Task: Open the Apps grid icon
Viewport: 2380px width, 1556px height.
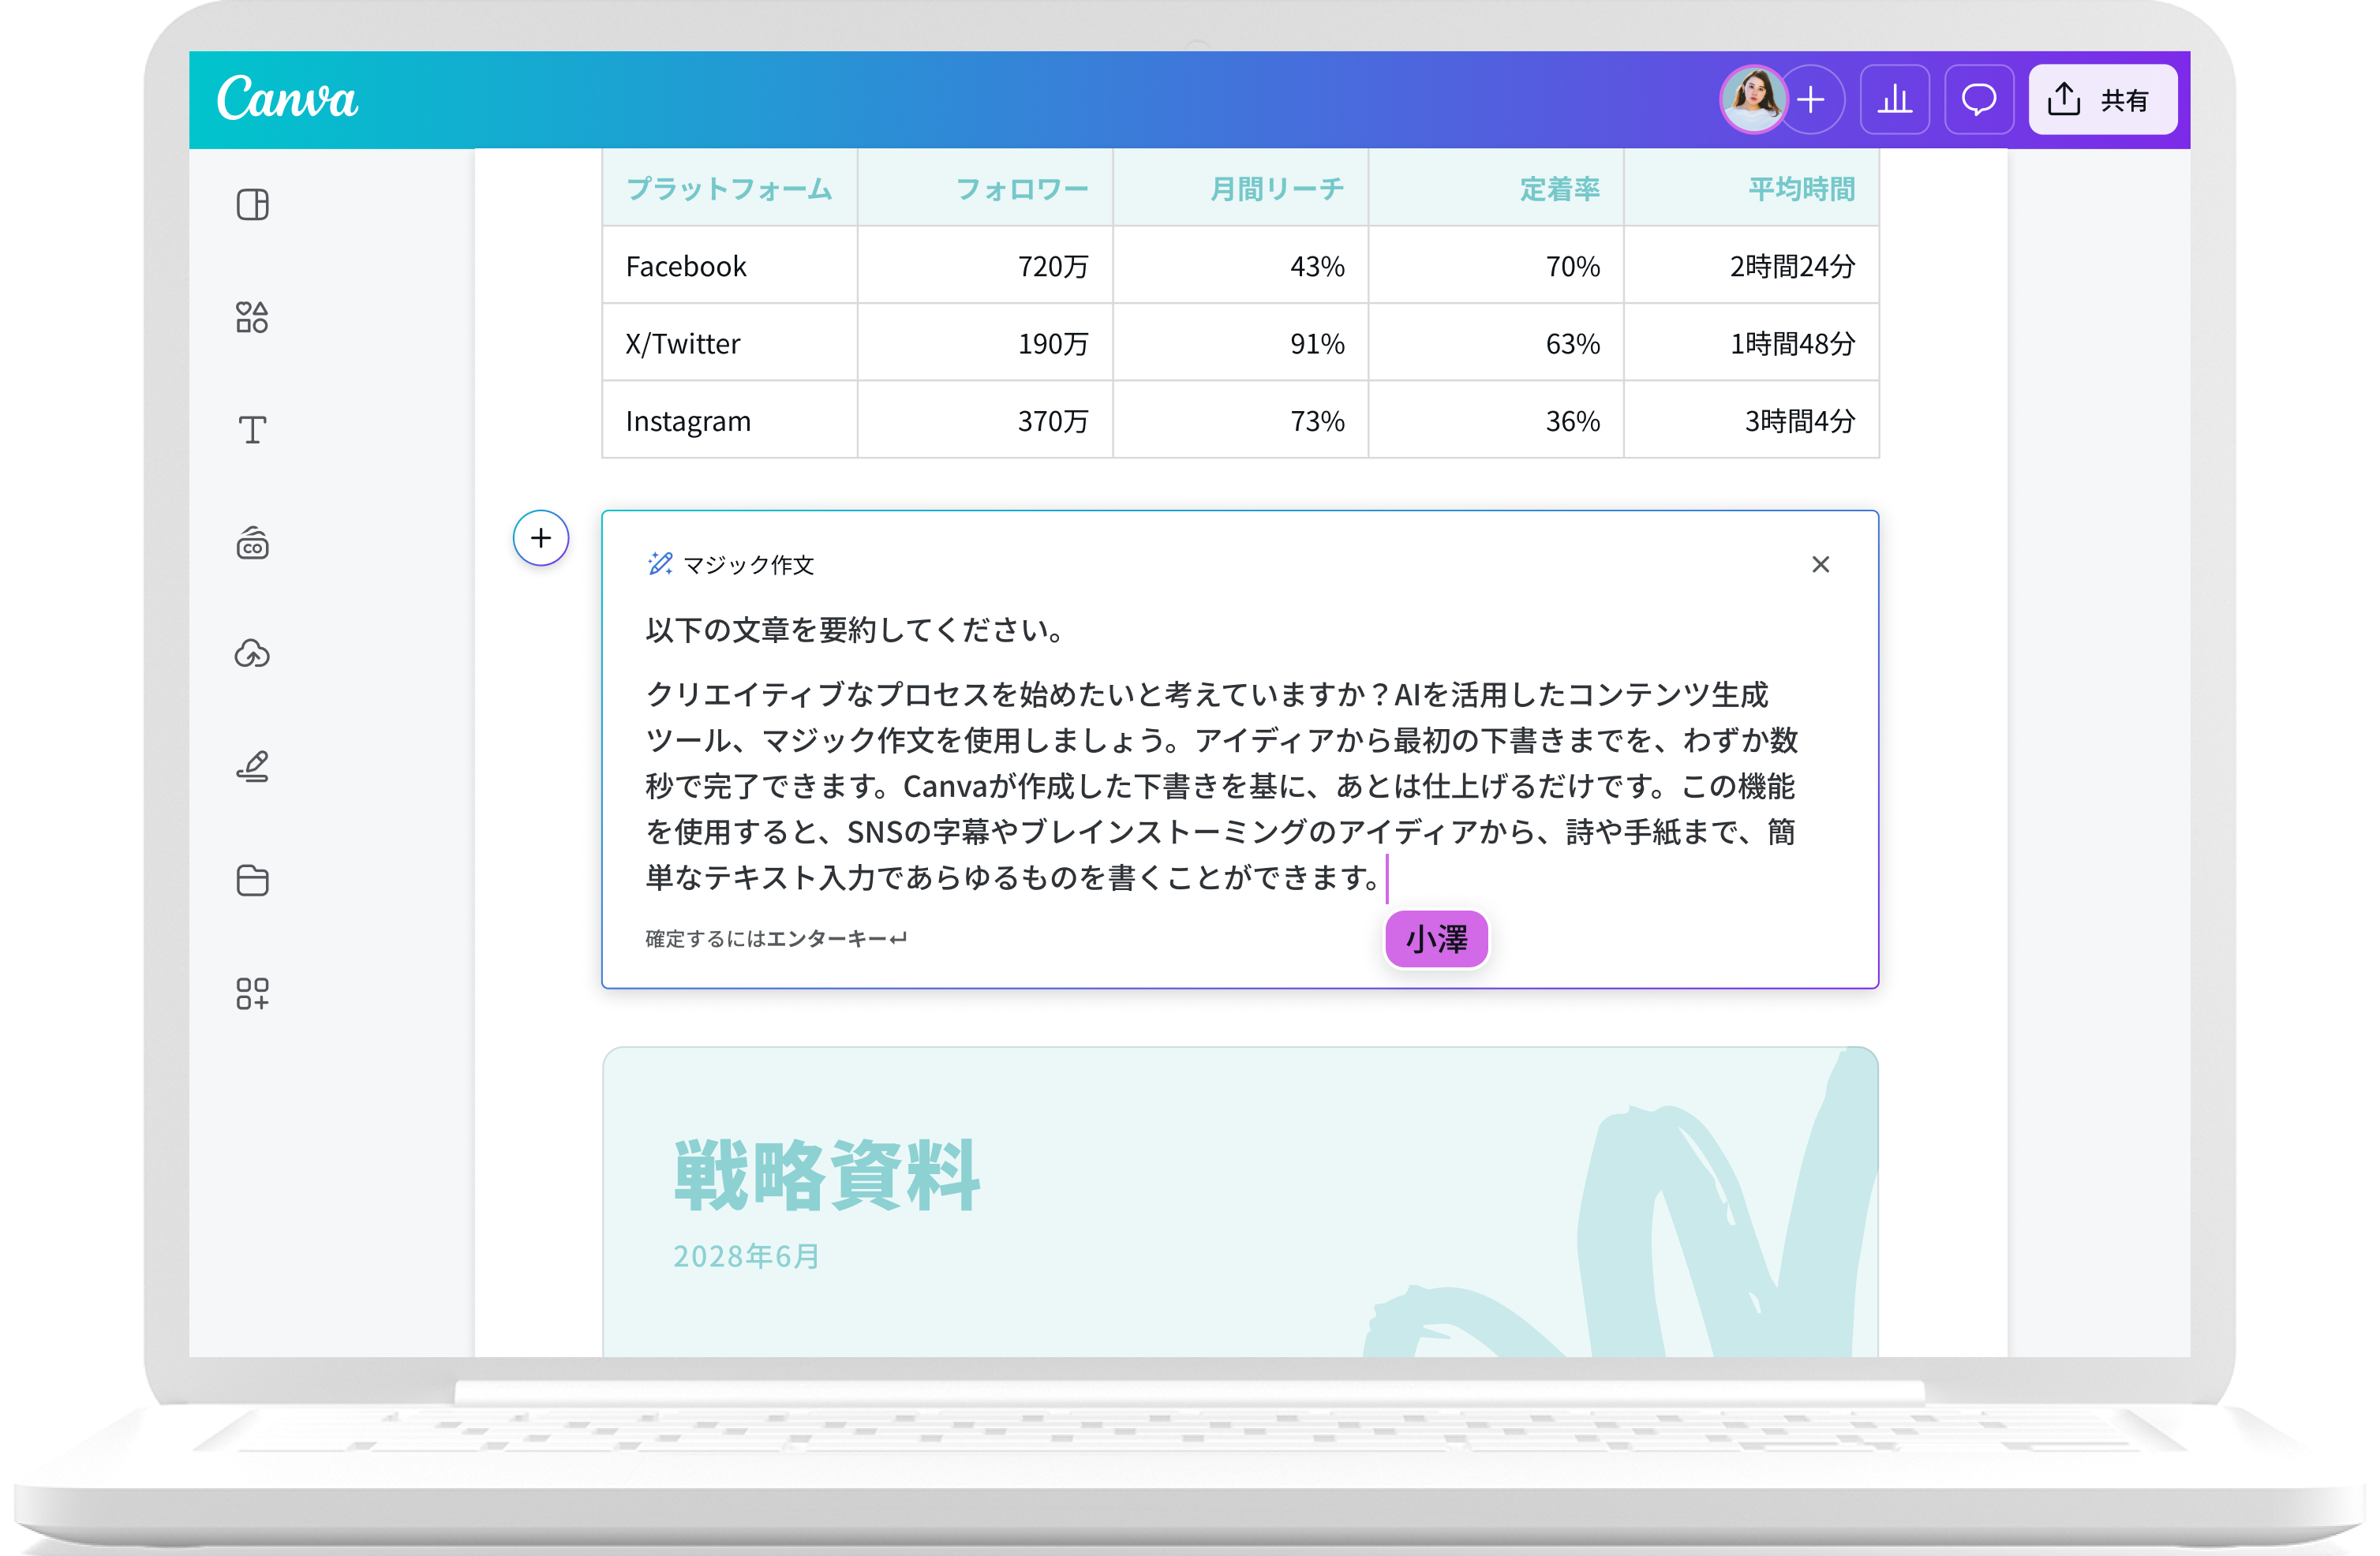Action: 252,993
